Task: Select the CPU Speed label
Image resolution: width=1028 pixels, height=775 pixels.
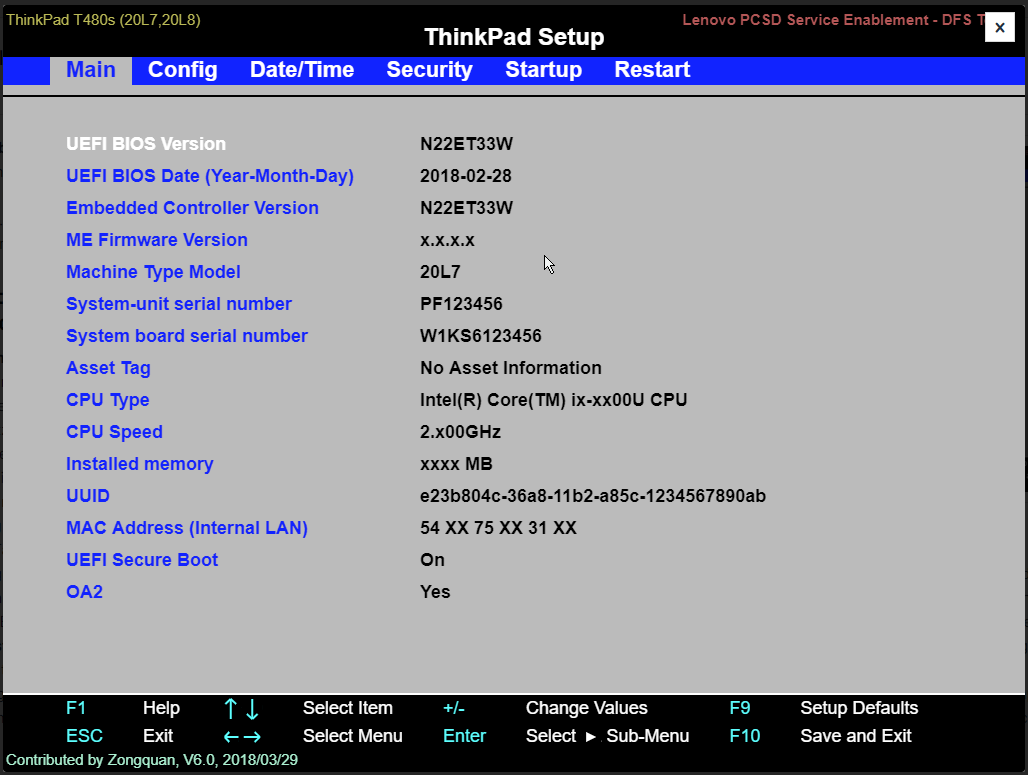Action: pos(114,432)
